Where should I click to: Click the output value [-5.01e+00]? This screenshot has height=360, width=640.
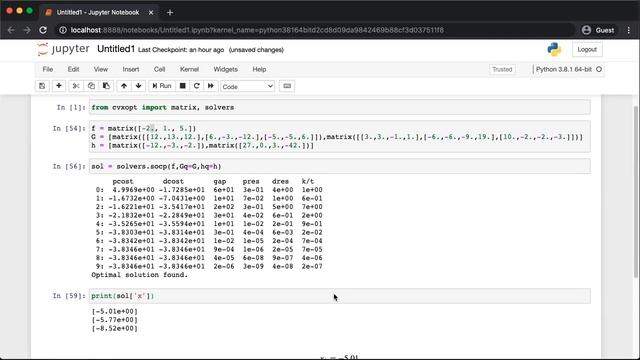(115, 311)
